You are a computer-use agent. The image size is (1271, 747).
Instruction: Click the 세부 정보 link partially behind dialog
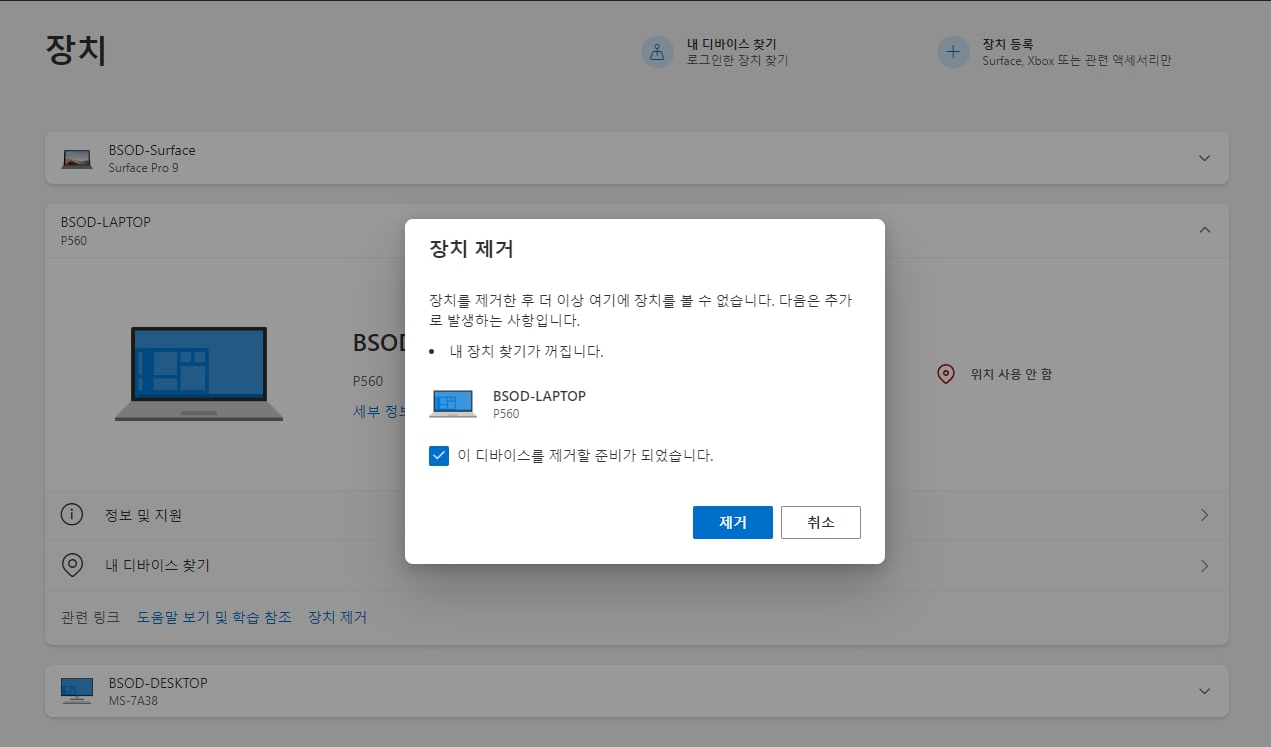click(379, 411)
